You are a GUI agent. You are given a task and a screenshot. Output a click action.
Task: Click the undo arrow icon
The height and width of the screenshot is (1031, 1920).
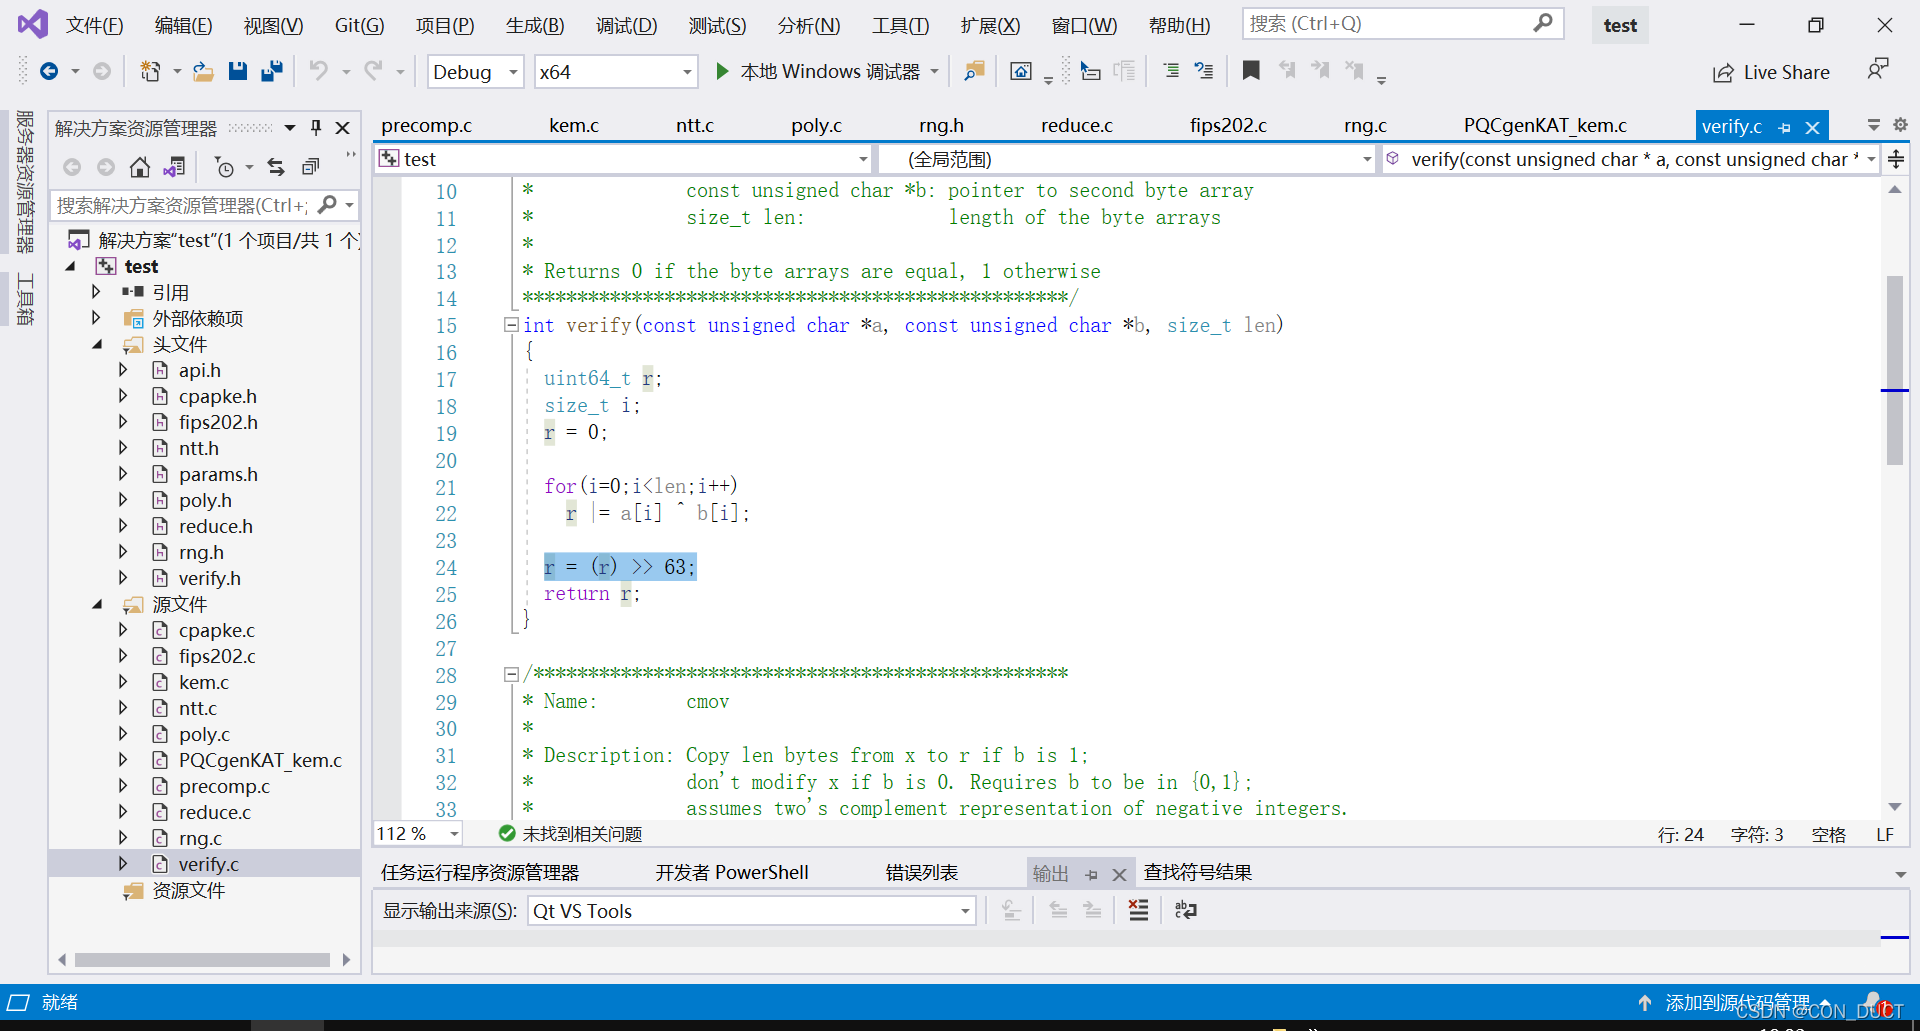(318, 71)
